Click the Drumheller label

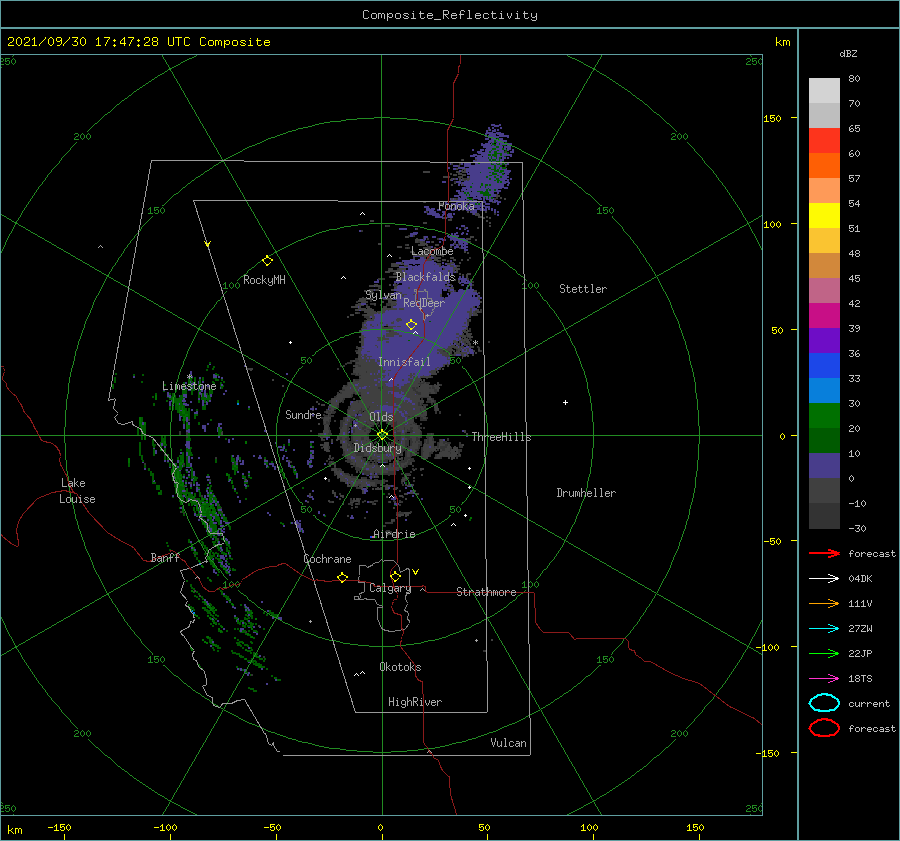pos(586,493)
